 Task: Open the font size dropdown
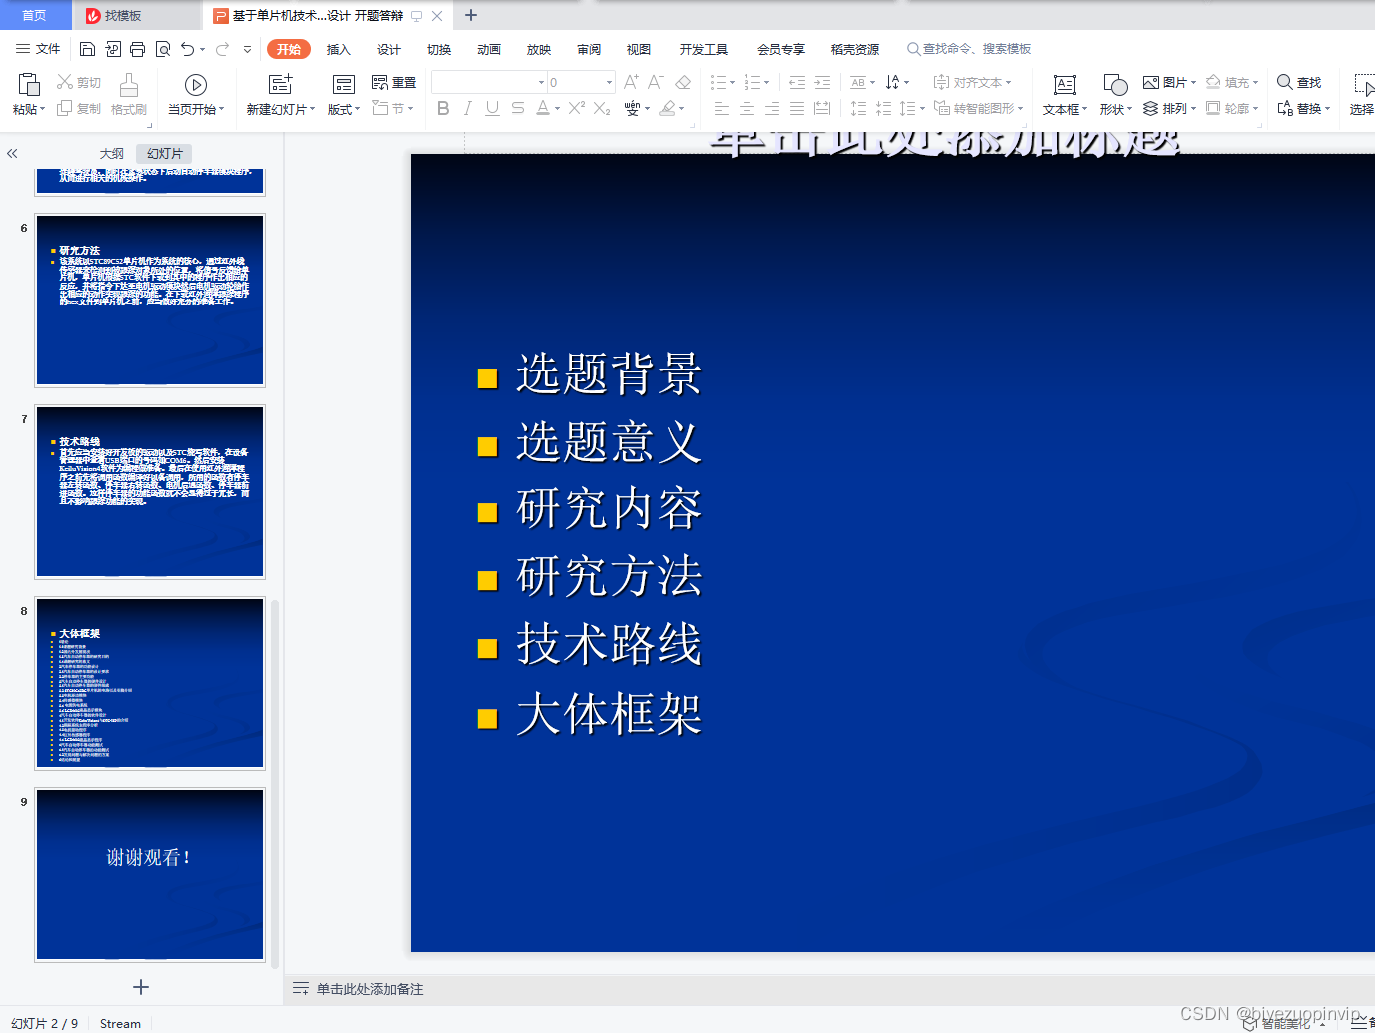tap(609, 82)
